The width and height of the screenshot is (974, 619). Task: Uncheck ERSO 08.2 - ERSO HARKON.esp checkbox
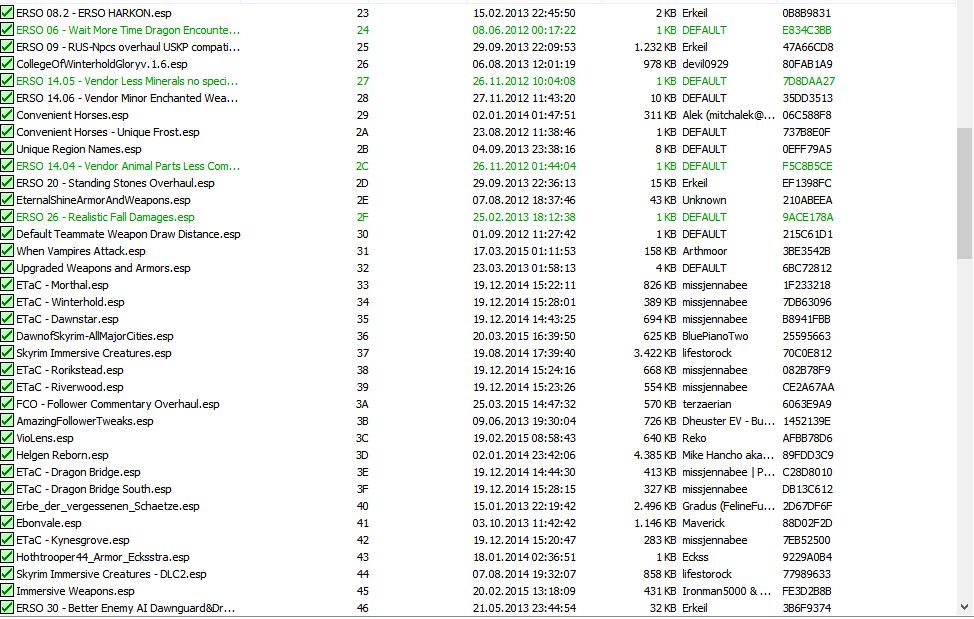7,12
